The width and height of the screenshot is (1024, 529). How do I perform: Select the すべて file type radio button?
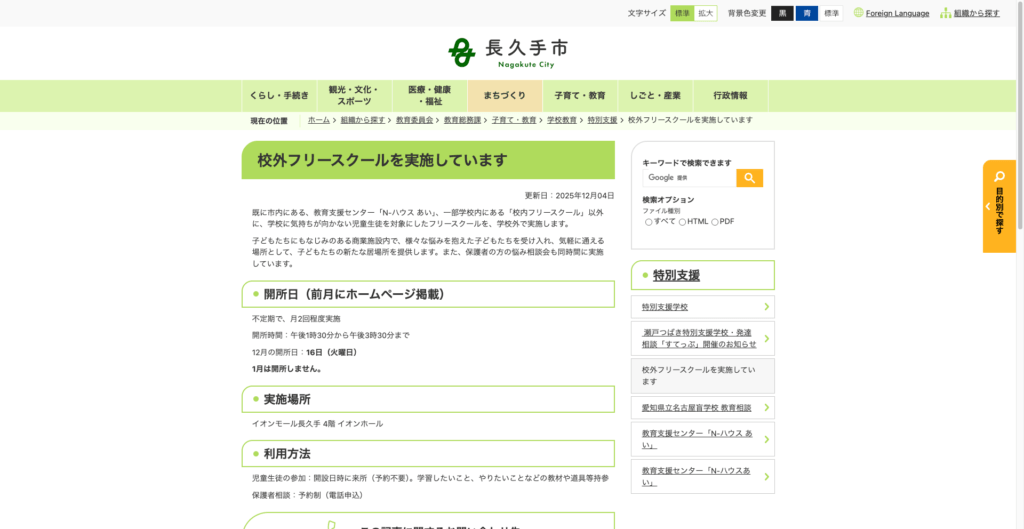[x=648, y=222]
